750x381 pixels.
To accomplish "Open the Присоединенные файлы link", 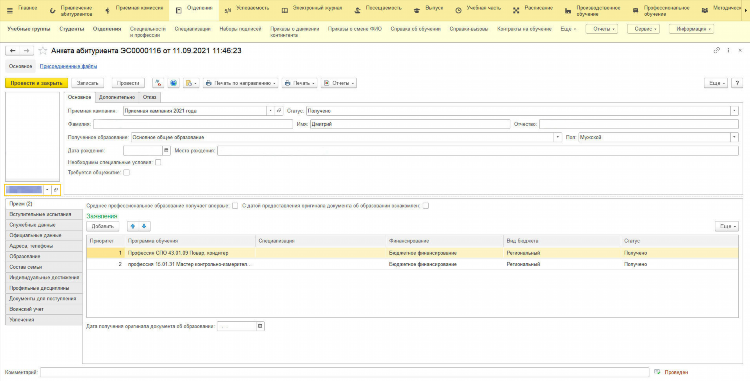I will pos(68,66).
